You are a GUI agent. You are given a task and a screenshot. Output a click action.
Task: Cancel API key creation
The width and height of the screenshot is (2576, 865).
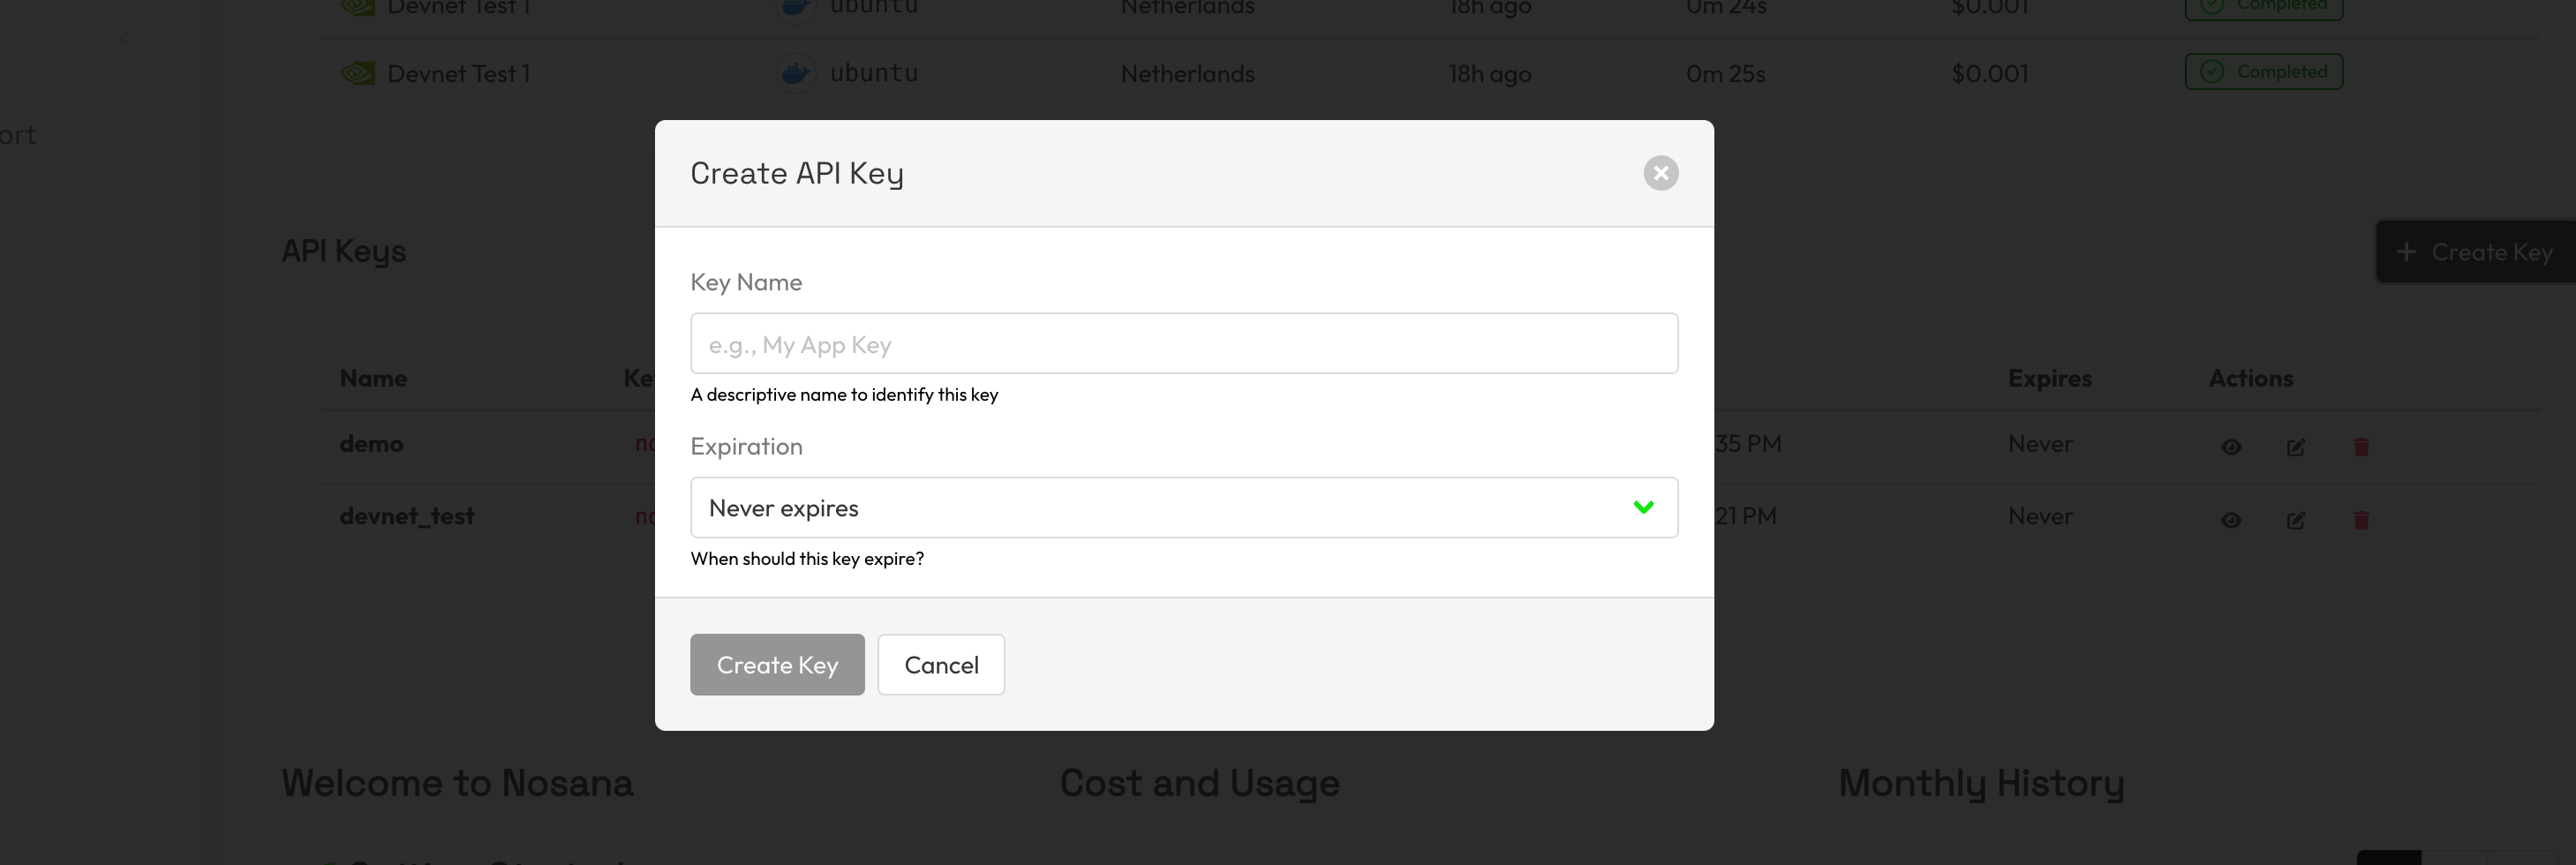(940, 664)
